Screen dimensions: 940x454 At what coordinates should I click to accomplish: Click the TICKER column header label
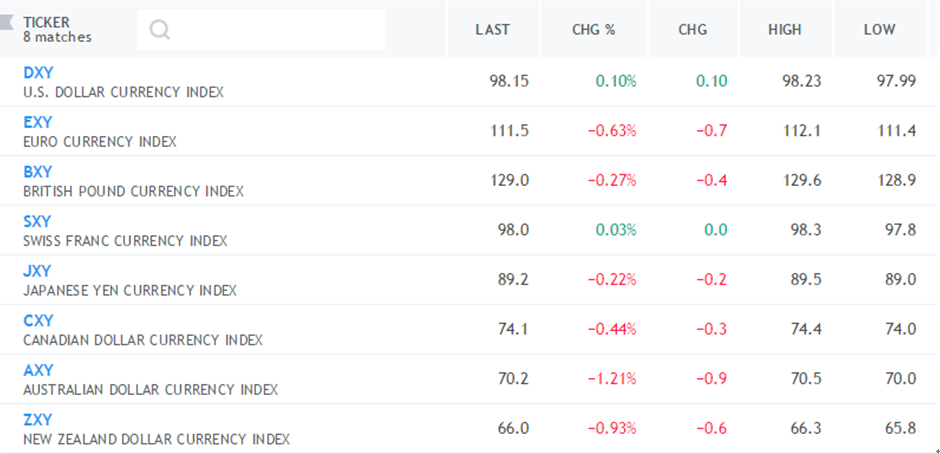47,22
